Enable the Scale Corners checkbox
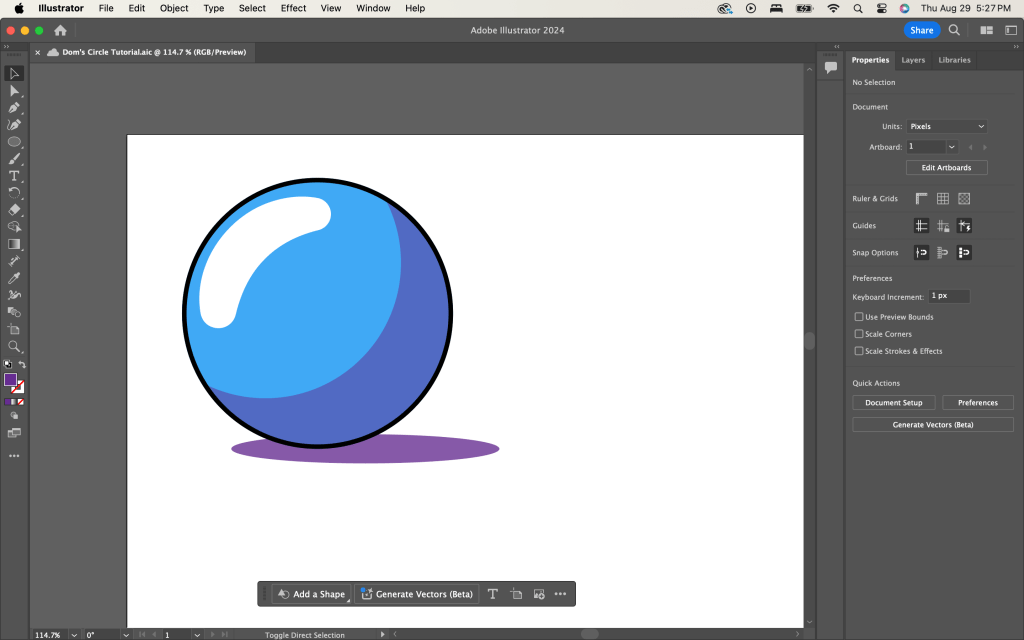Screen dimensions: 1024x640 point(858,334)
